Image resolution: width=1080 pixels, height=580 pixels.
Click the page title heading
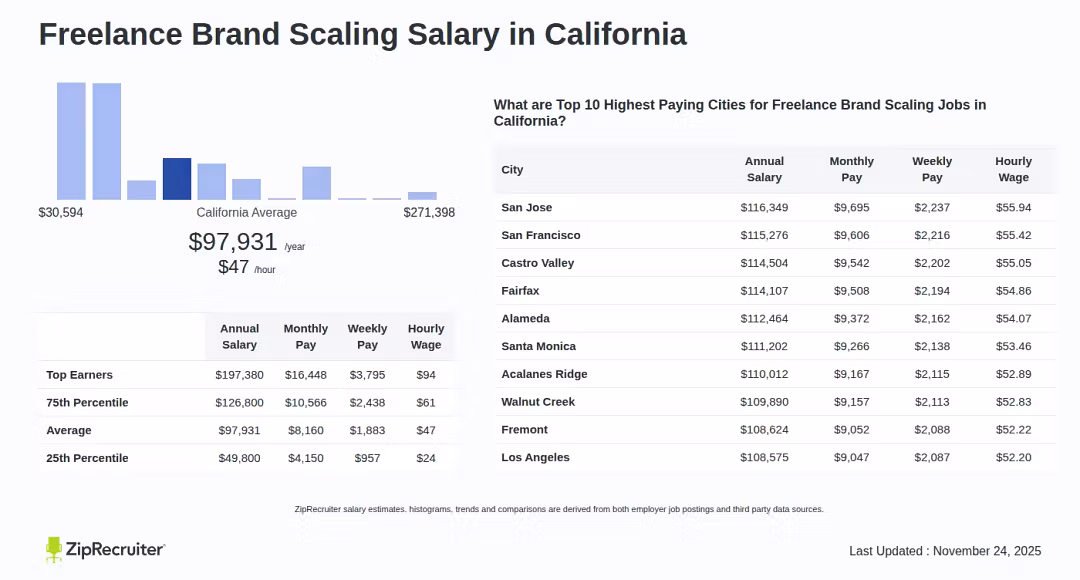[362, 34]
